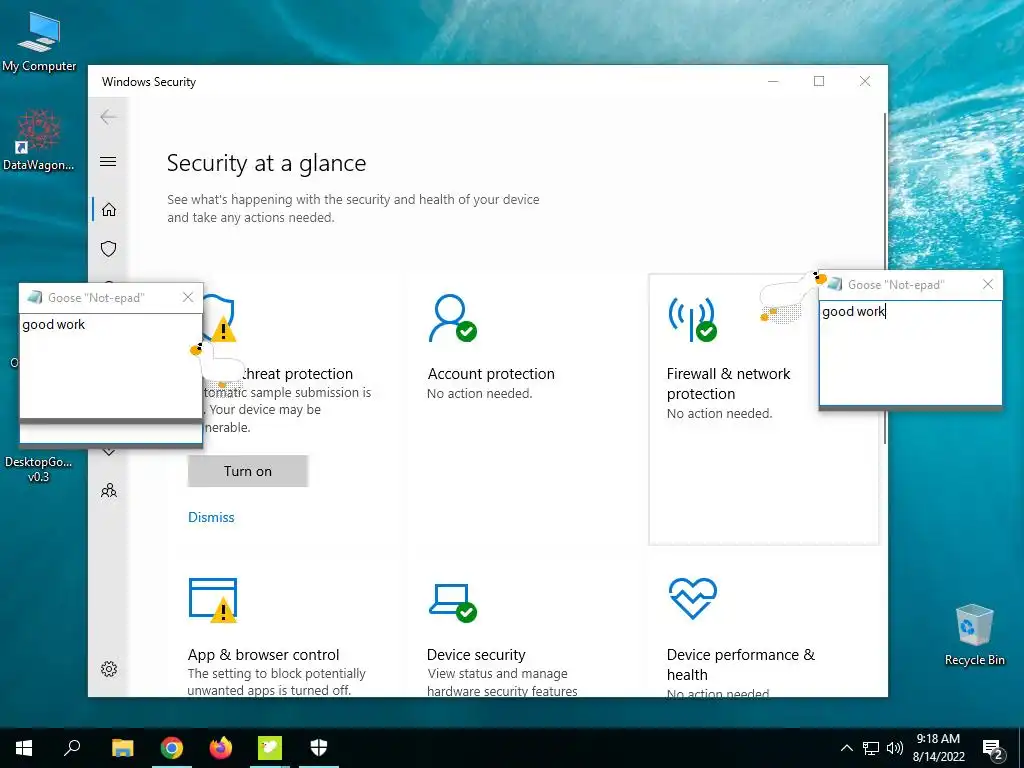Click the Device performance heart icon
1024x768 pixels.
(692, 598)
